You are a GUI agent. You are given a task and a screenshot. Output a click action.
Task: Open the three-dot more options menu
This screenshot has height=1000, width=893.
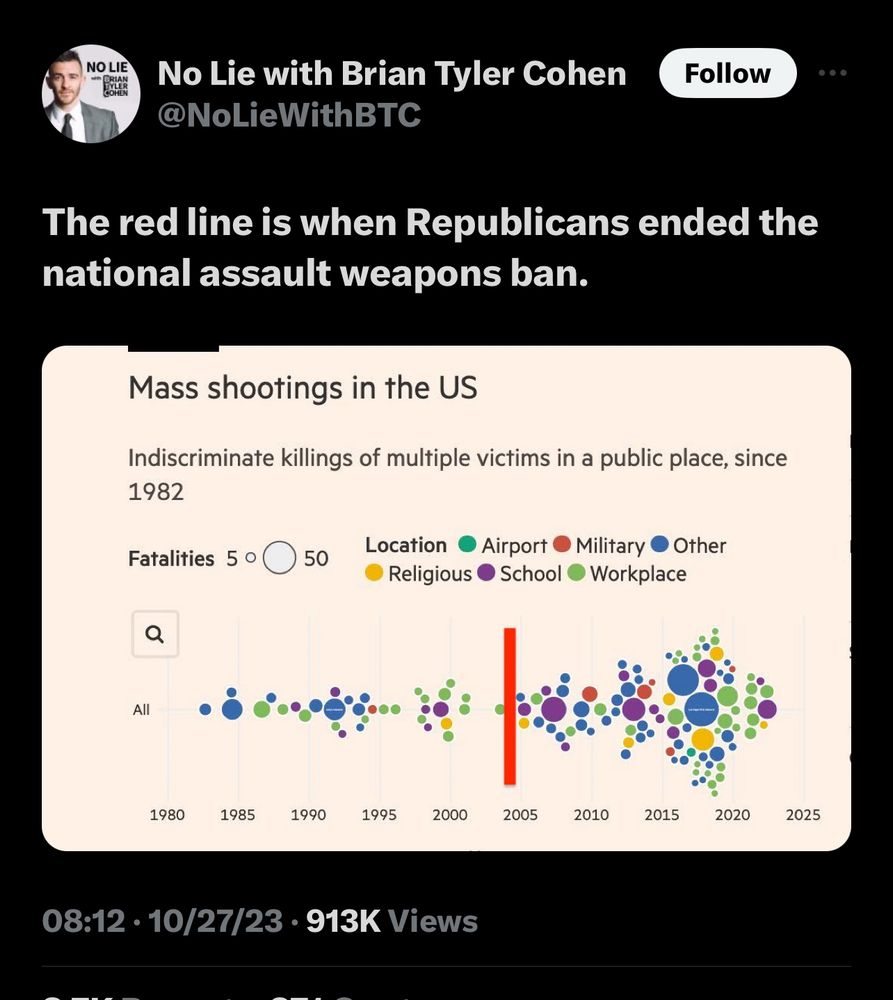(x=832, y=74)
